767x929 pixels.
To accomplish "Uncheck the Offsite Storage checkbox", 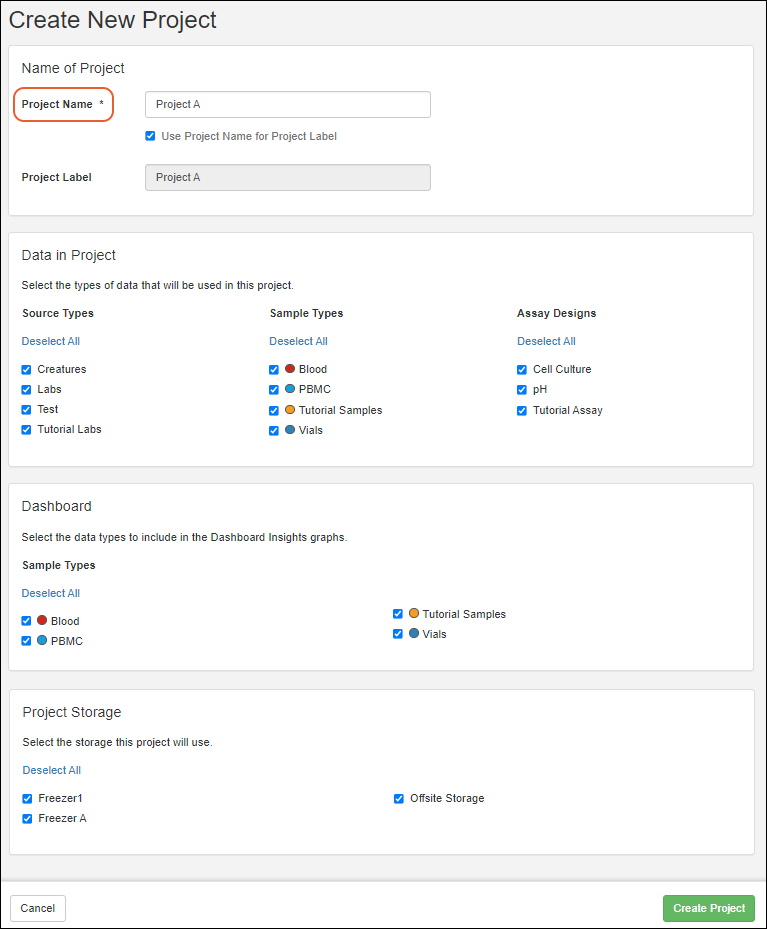I will coord(399,798).
